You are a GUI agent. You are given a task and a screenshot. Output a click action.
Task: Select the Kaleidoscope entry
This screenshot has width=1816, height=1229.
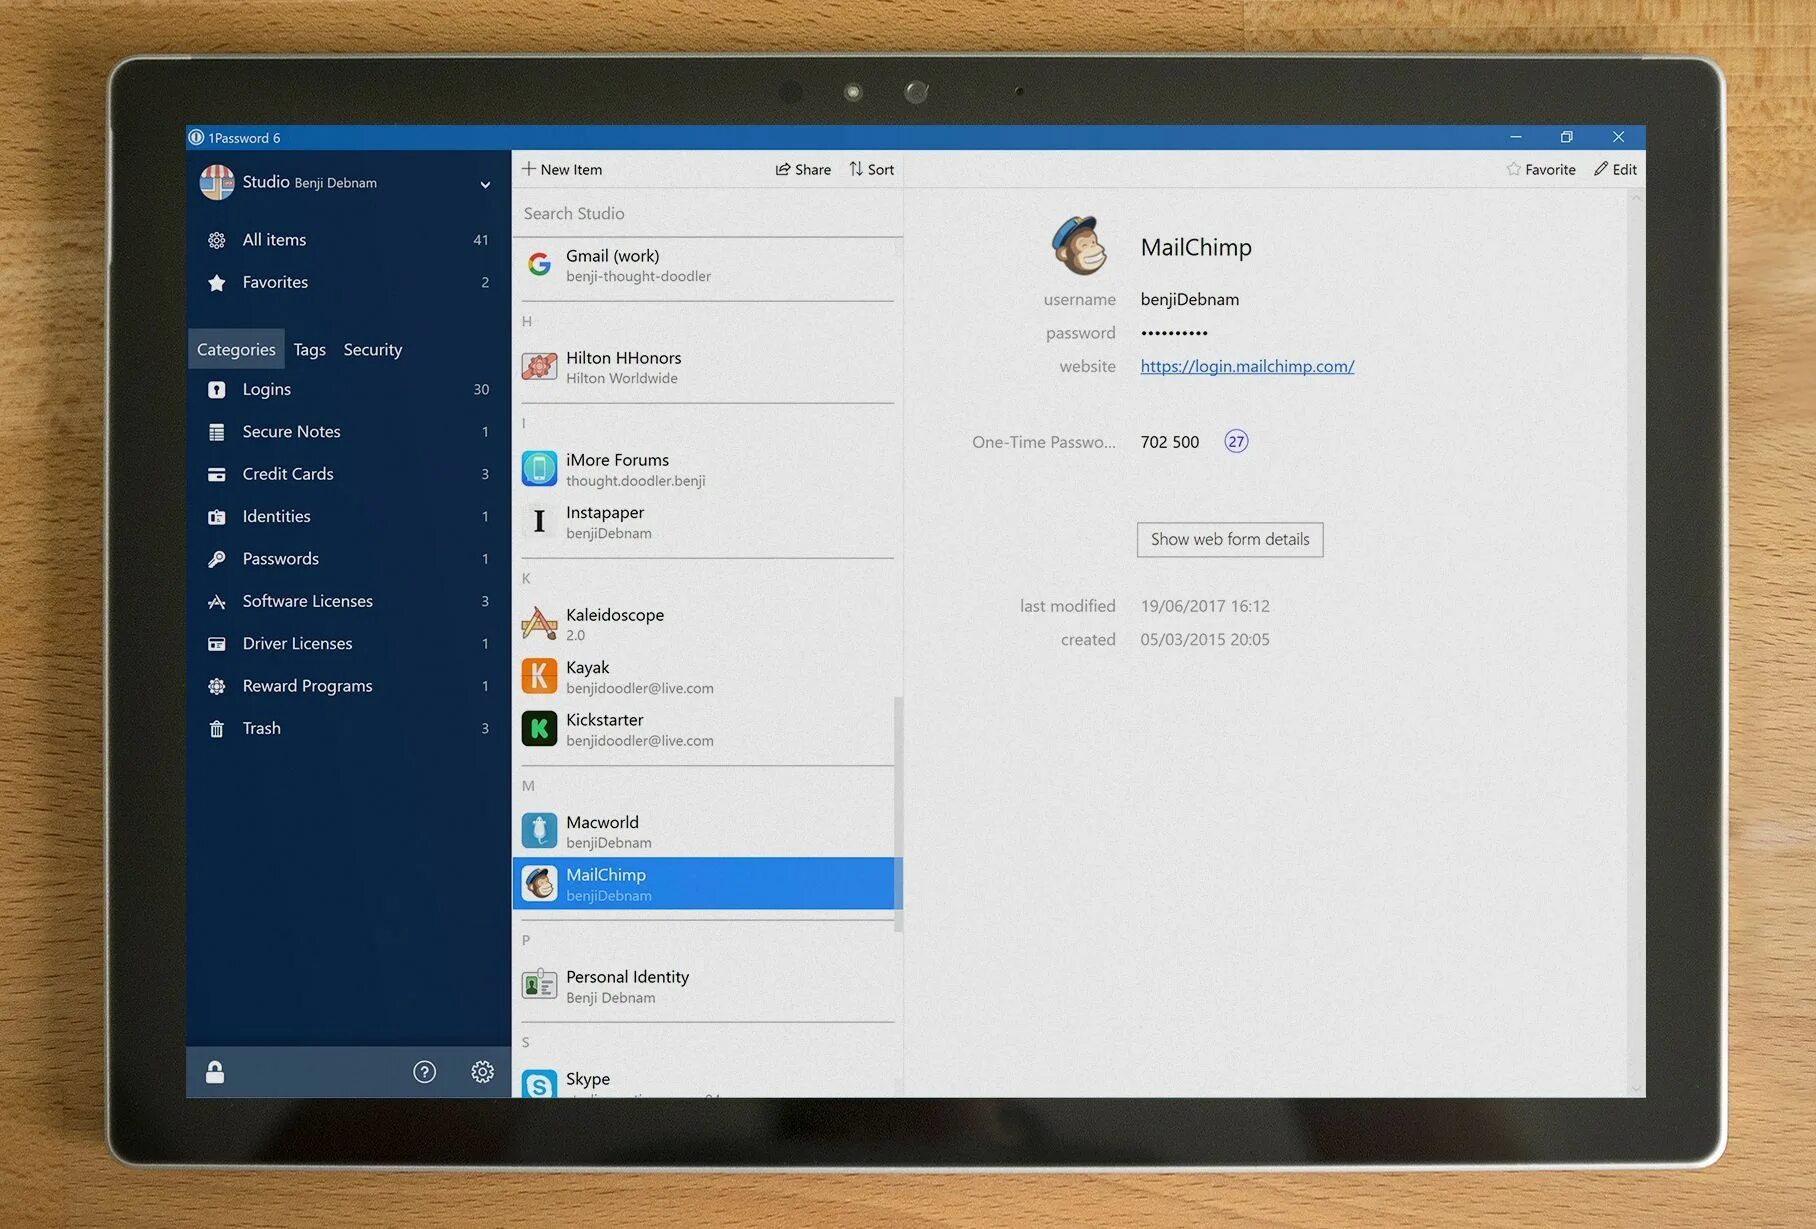coord(707,624)
